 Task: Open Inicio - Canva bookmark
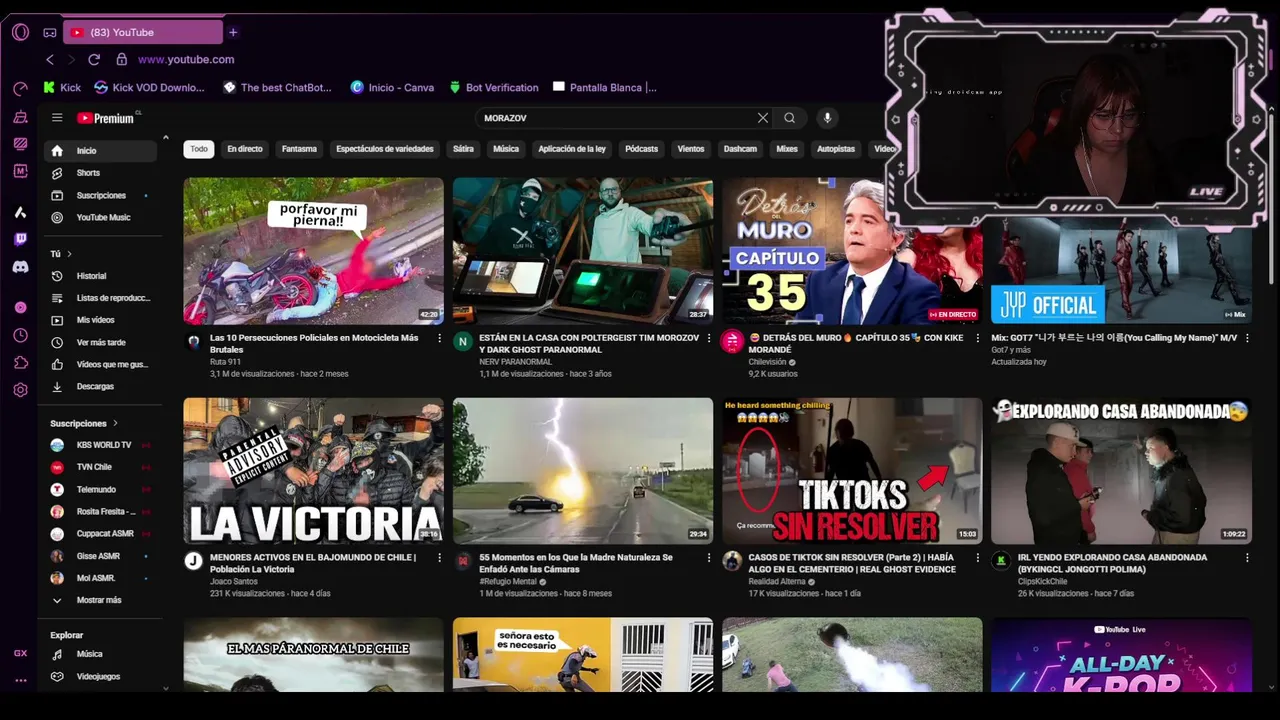392,87
